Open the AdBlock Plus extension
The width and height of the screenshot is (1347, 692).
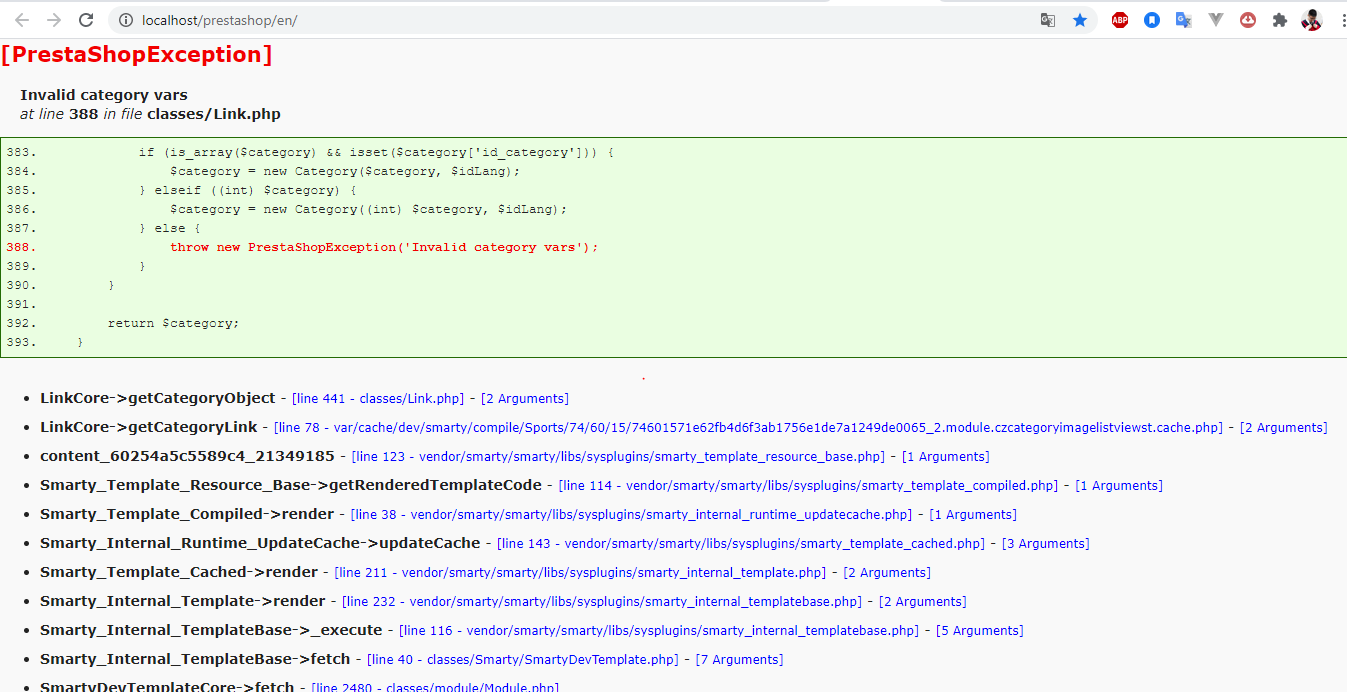[1120, 20]
